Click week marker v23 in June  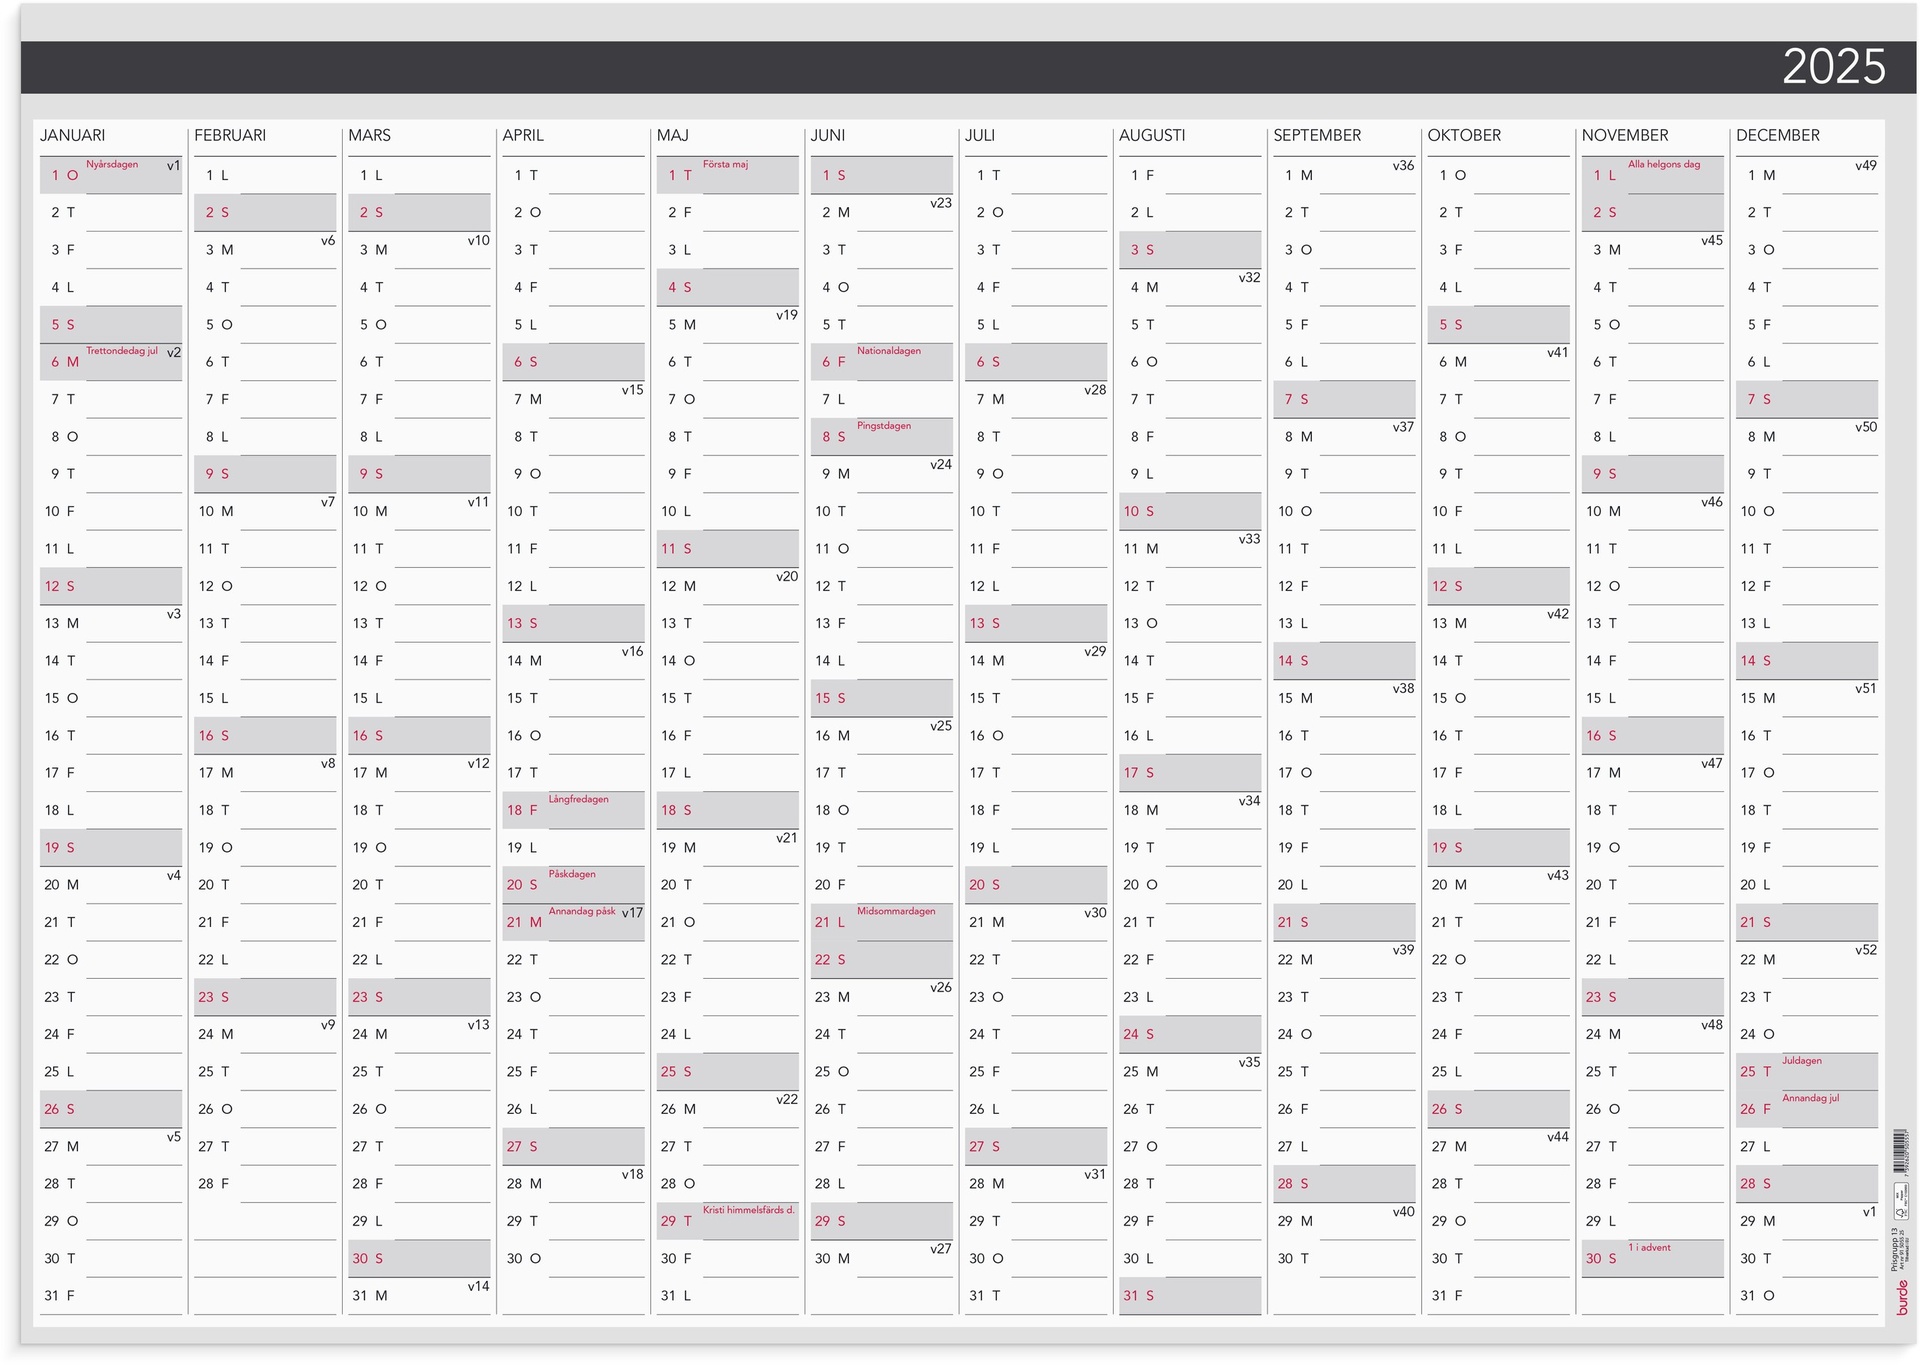(x=940, y=203)
